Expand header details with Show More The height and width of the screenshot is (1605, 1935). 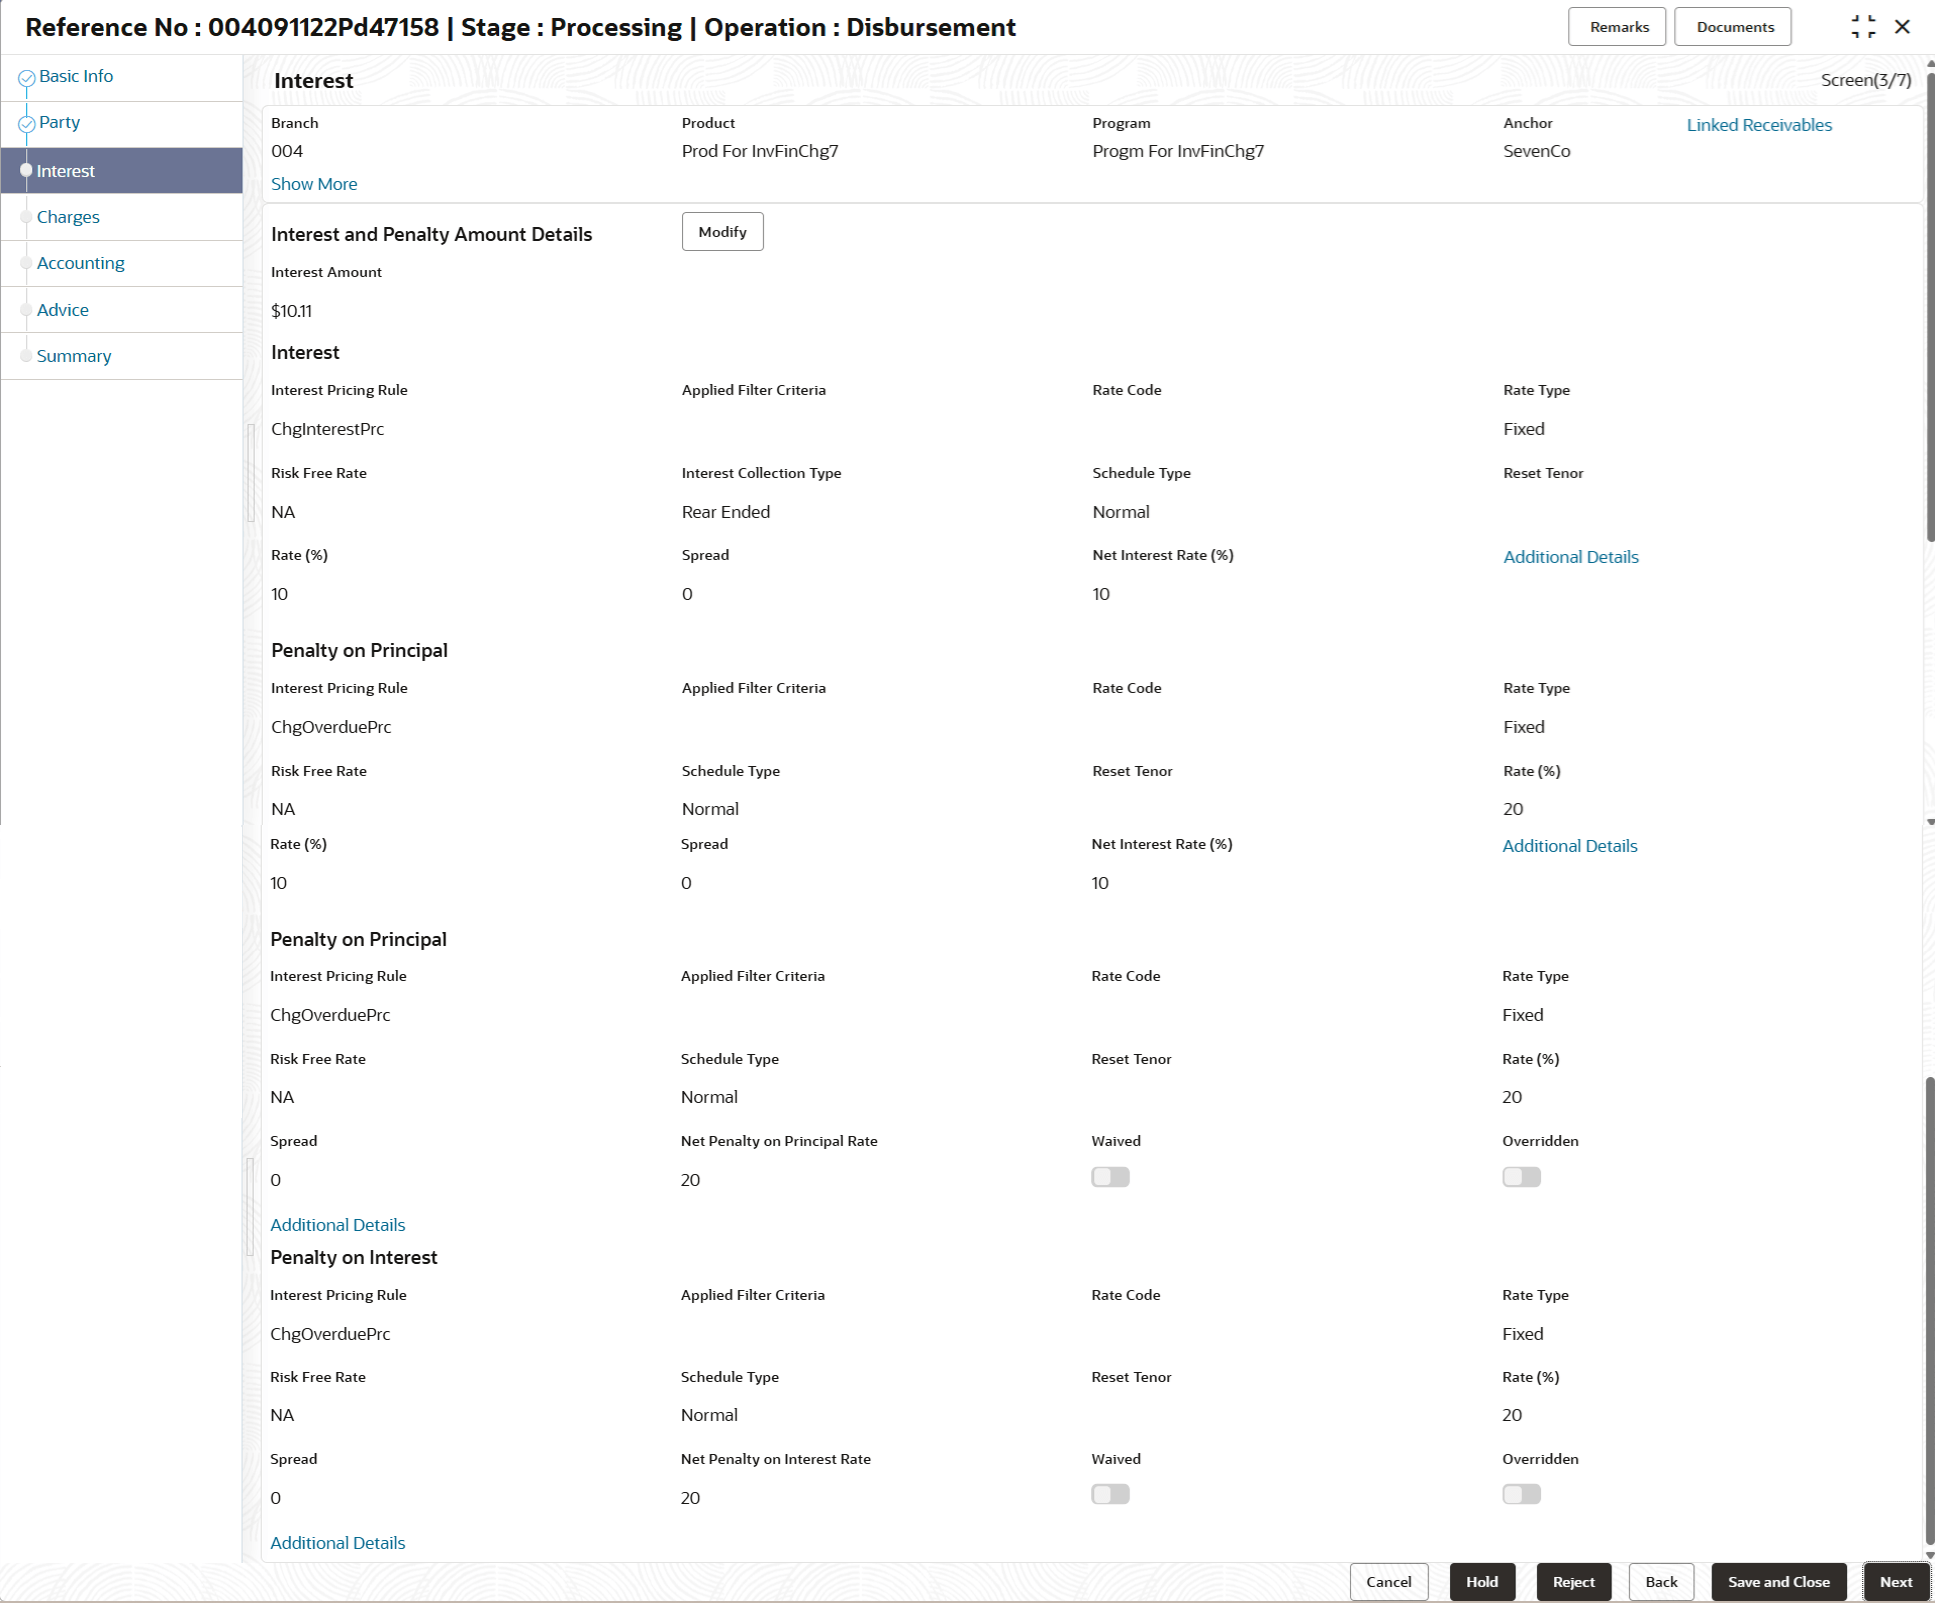(x=313, y=184)
